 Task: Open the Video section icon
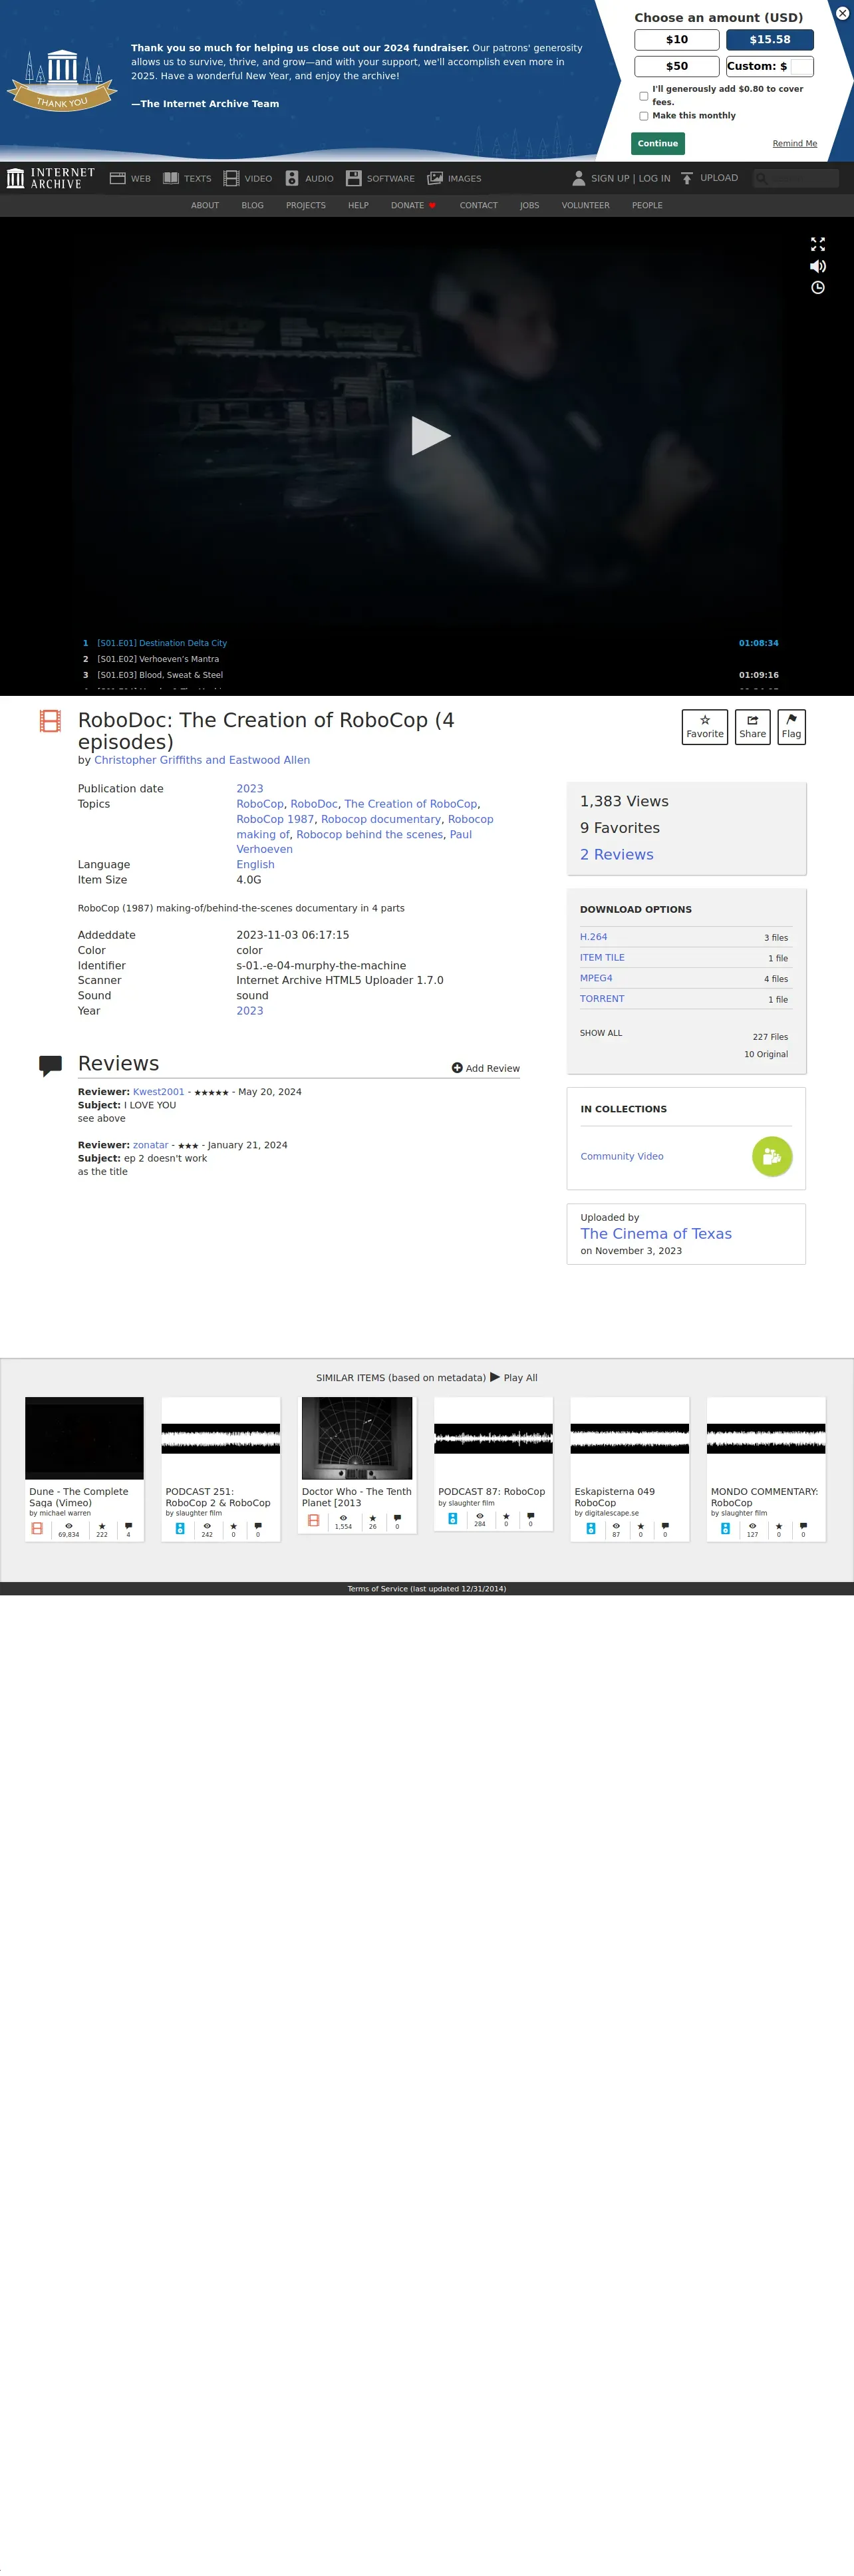click(x=231, y=178)
